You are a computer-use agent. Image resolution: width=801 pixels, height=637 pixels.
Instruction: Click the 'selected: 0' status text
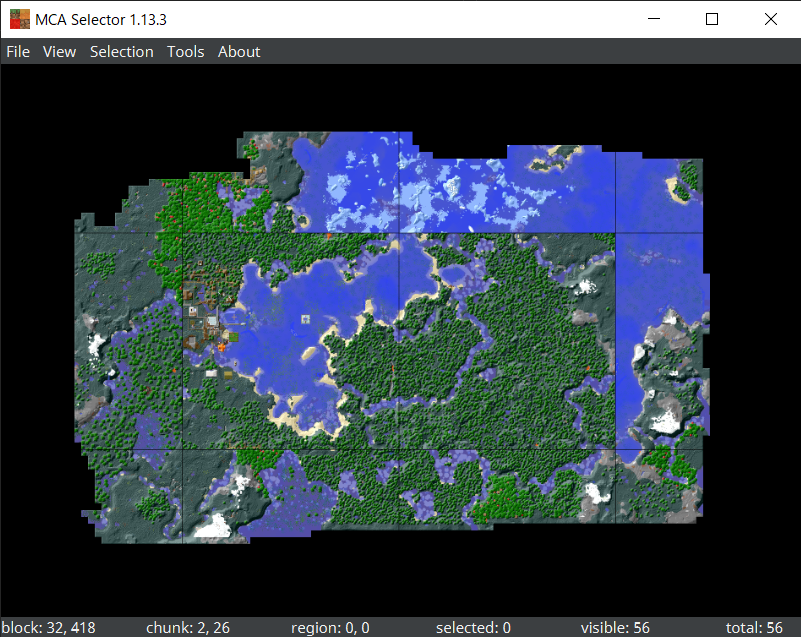pyautogui.click(x=473, y=627)
